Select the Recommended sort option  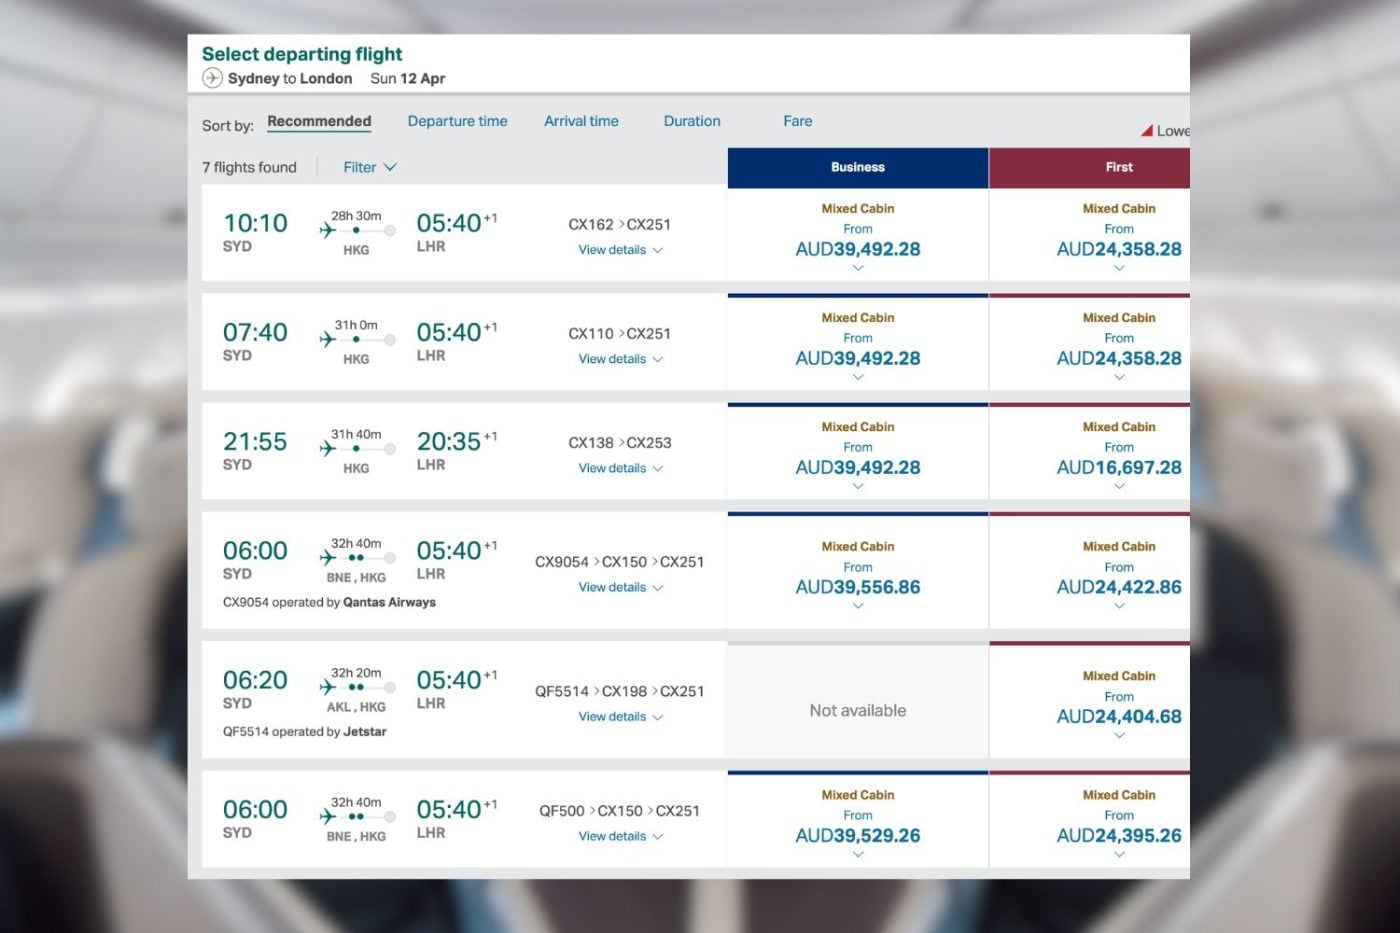pyautogui.click(x=319, y=121)
